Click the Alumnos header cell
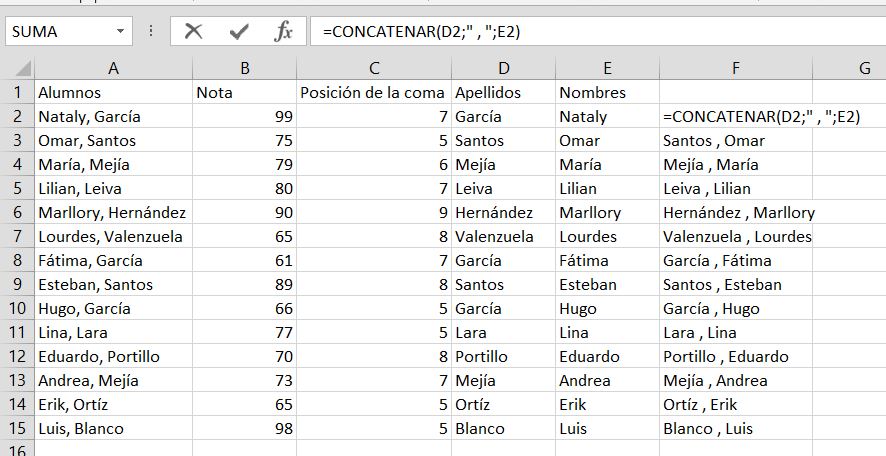 [113, 93]
